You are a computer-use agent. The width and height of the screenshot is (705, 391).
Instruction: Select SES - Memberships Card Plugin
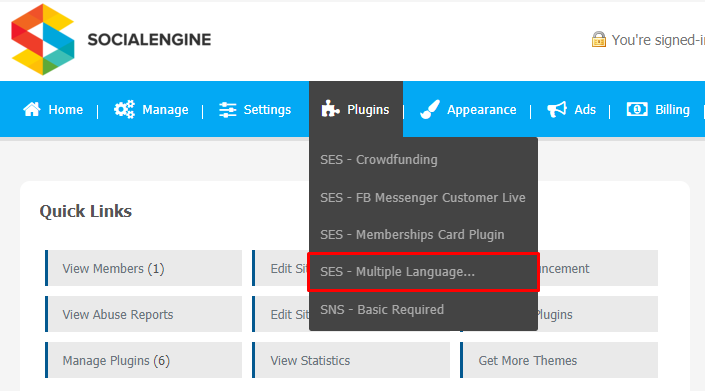click(x=423, y=235)
